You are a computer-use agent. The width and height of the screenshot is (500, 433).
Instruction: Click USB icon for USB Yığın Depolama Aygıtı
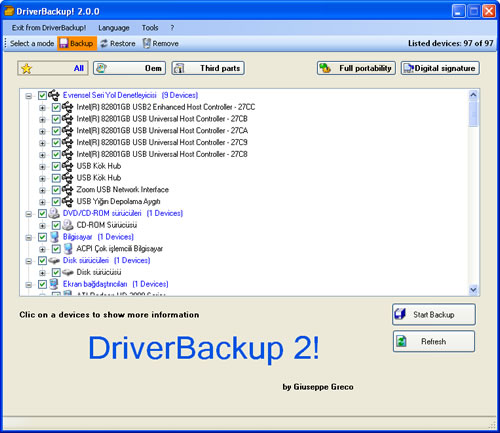pos(67,201)
